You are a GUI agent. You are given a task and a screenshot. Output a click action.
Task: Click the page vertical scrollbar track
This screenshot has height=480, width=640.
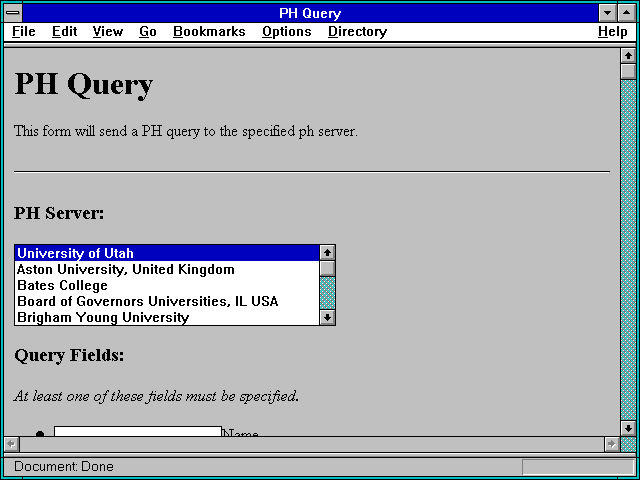pos(628,250)
